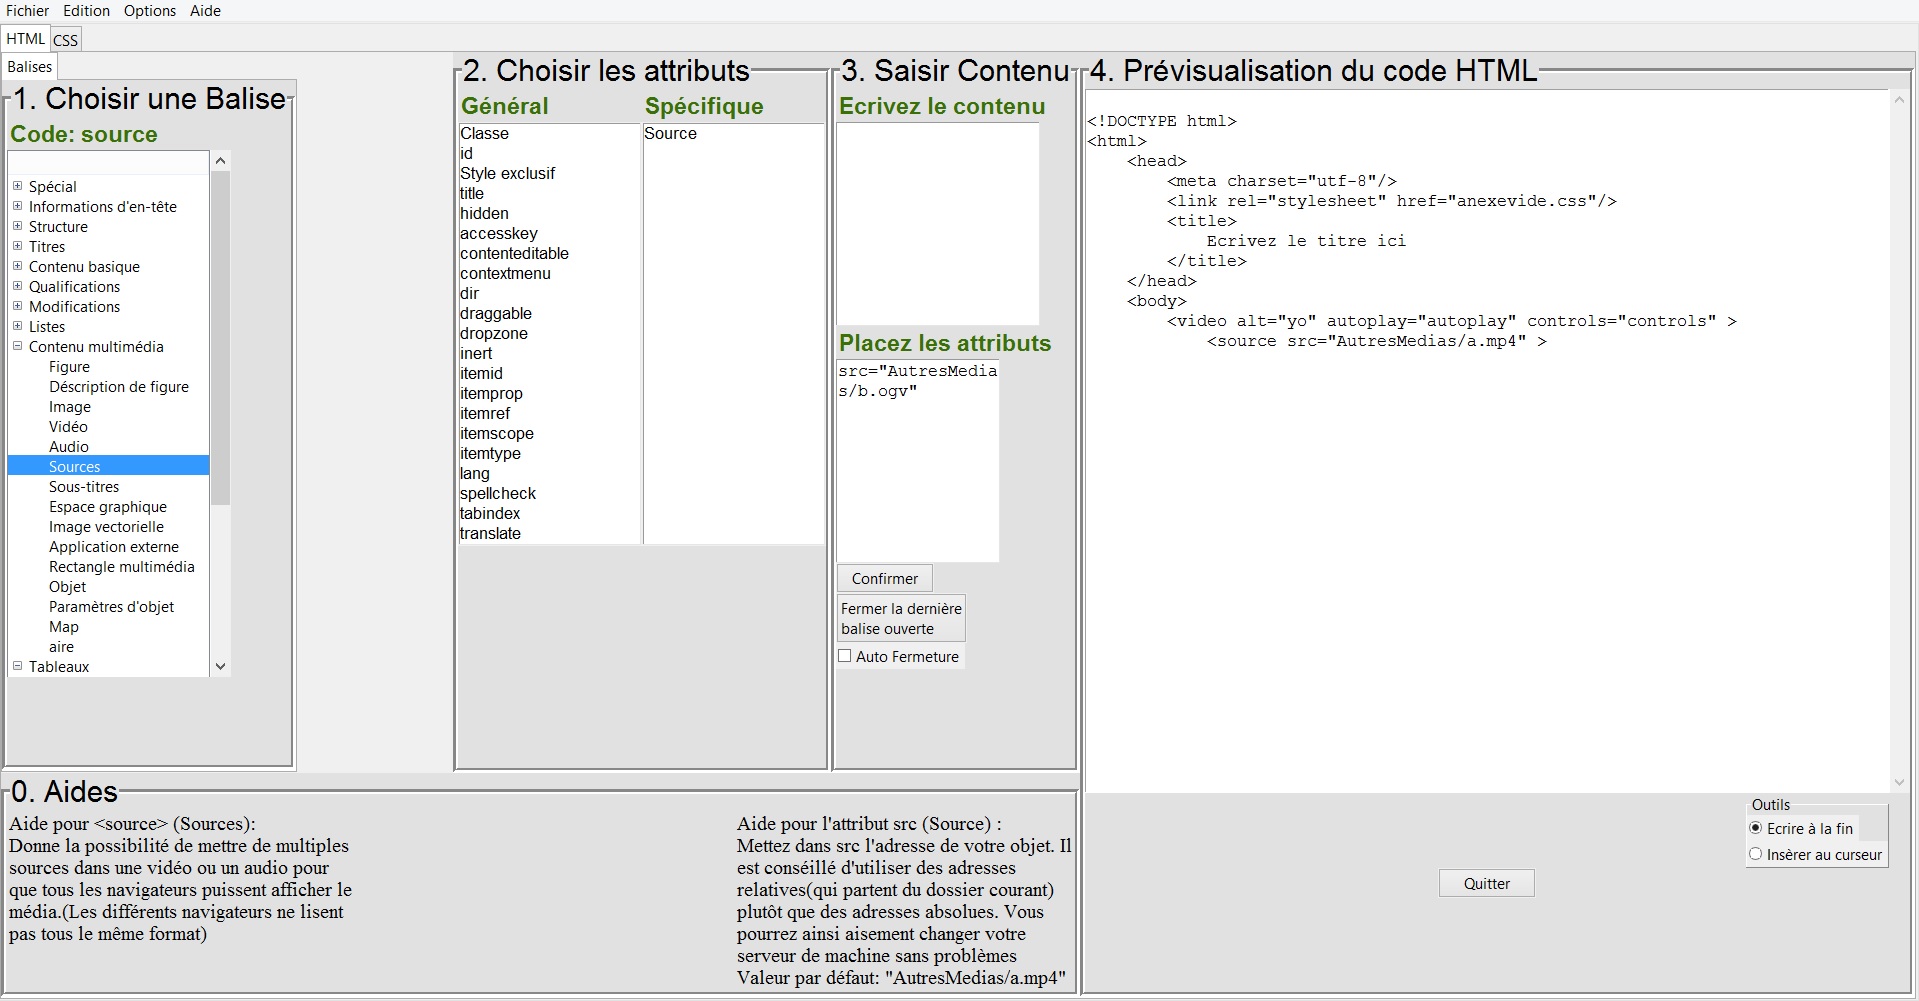Choose the Source attribute under Spécifique
Viewport: 1919px width, 1001px height.
point(670,133)
